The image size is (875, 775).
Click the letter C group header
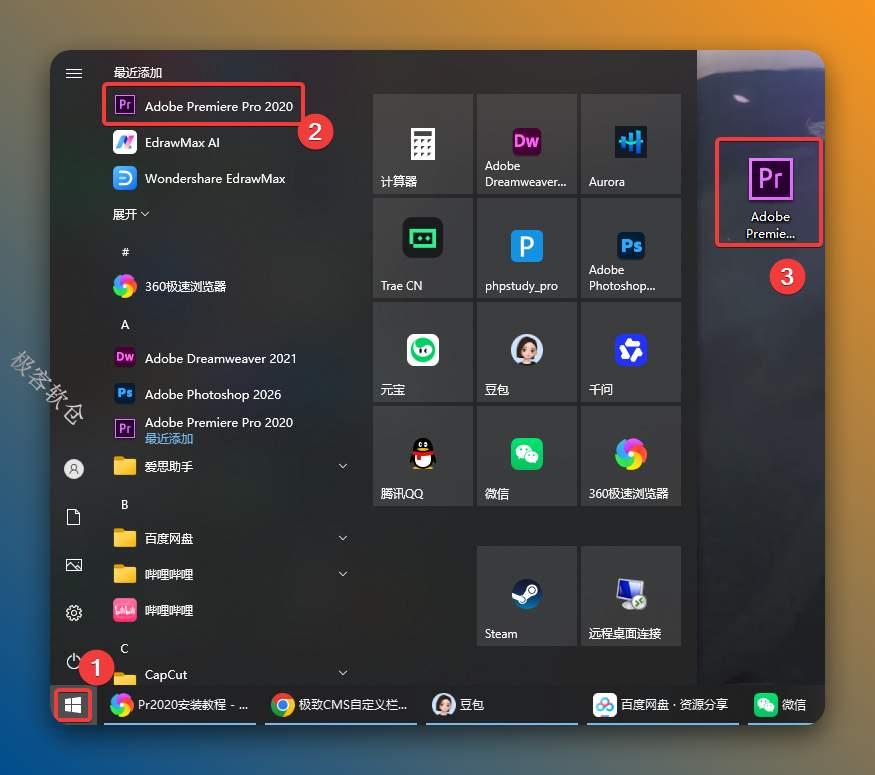coord(124,648)
